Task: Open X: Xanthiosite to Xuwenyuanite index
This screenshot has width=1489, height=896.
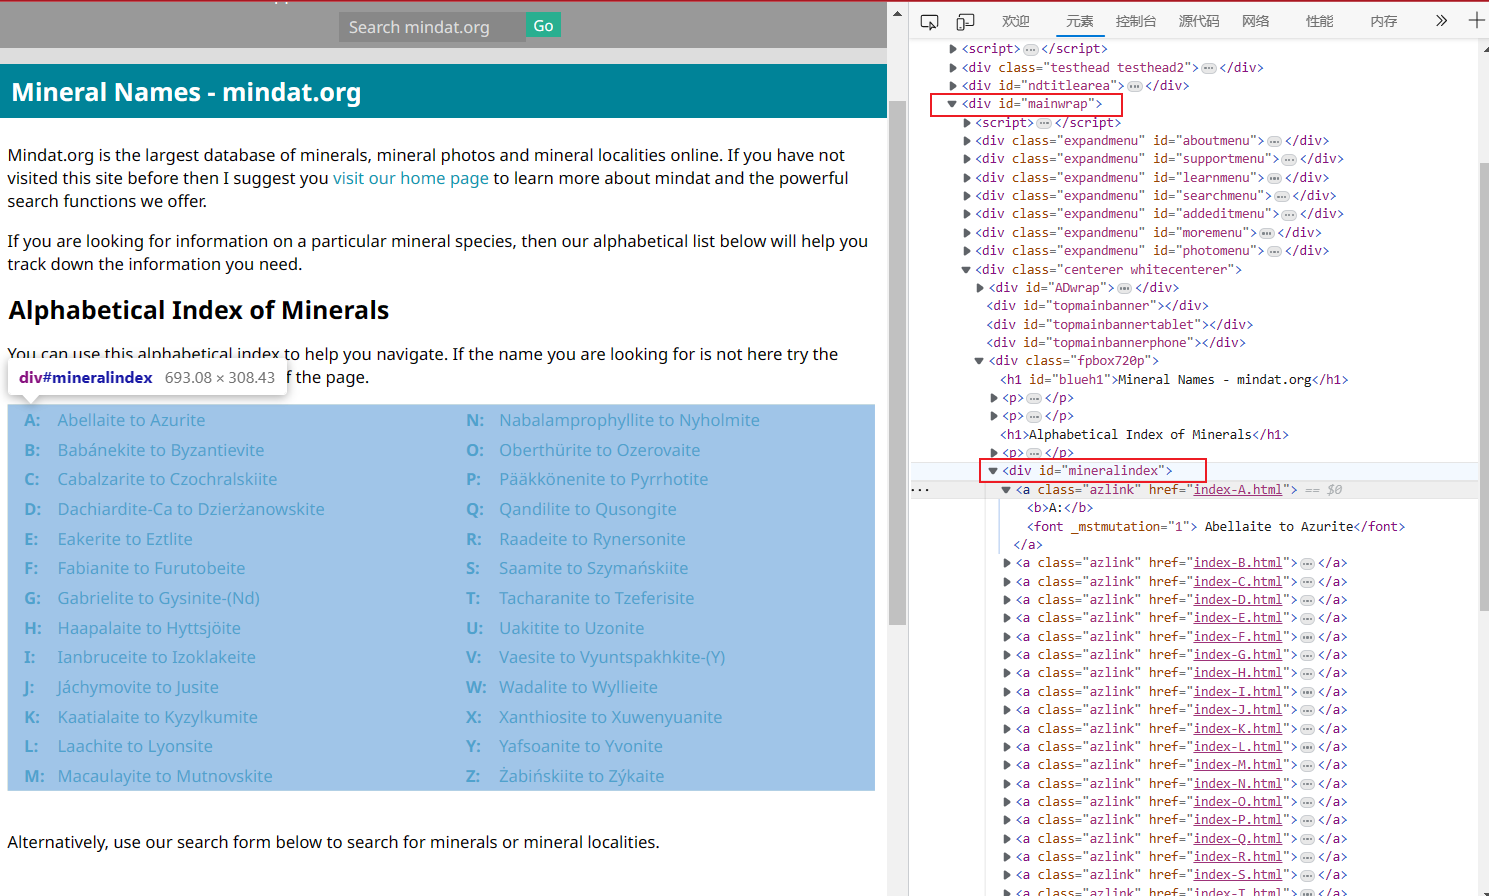Action: click(x=594, y=717)
